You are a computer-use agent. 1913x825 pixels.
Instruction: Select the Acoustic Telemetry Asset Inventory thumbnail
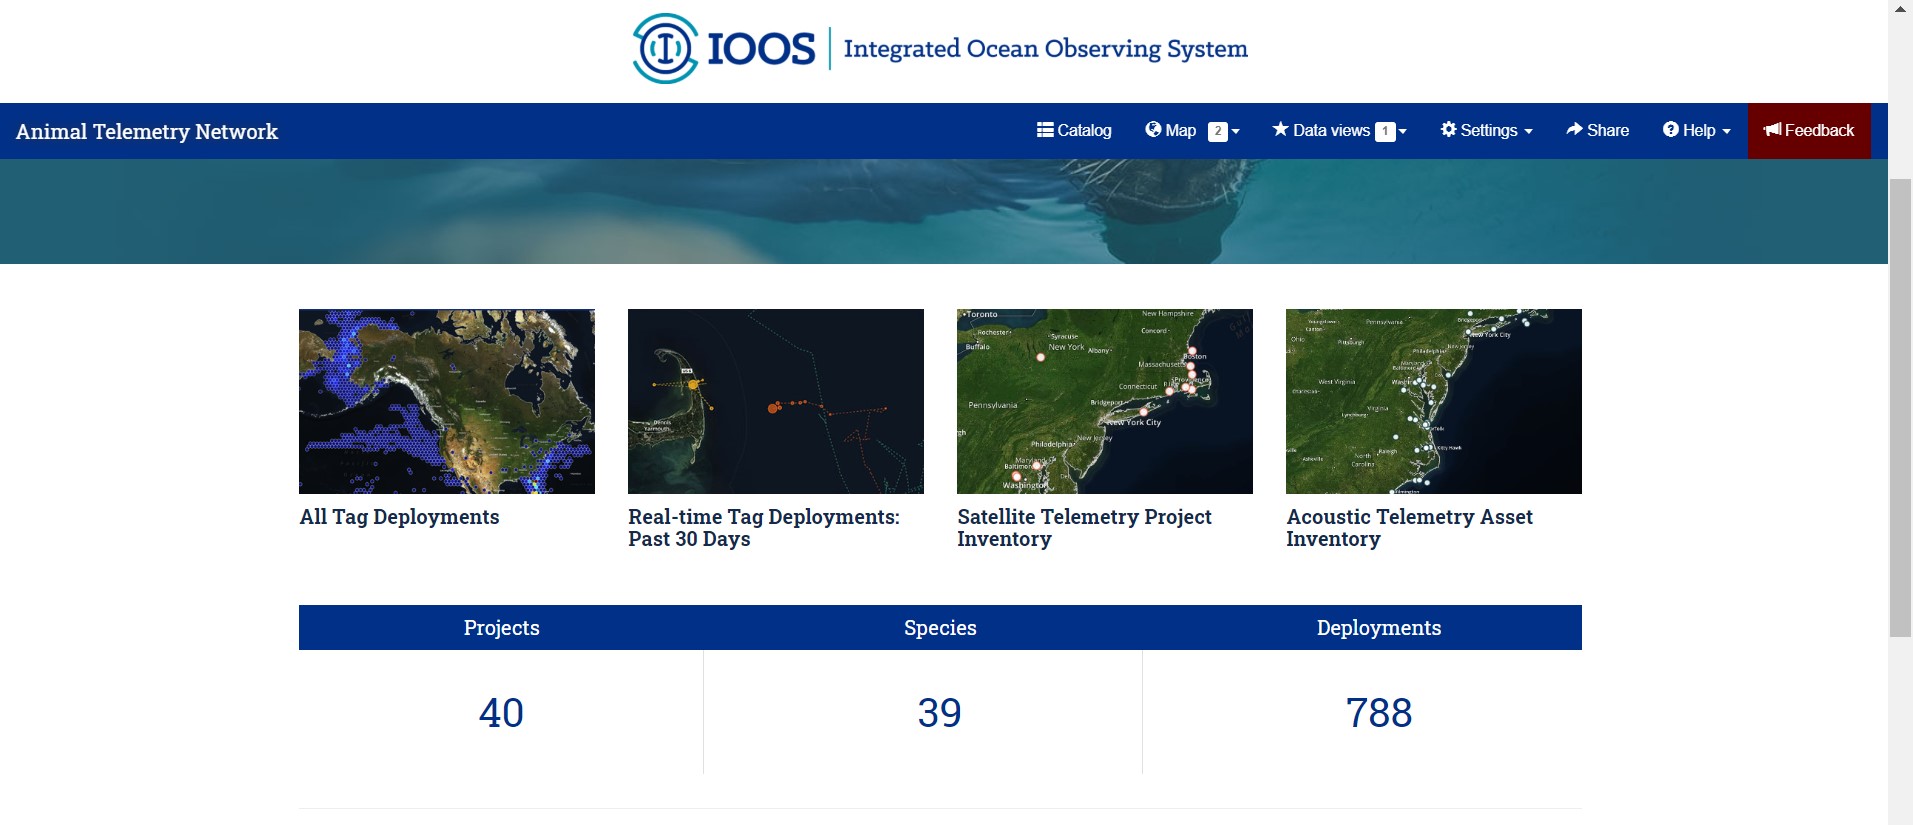[x=1433, y=401]
